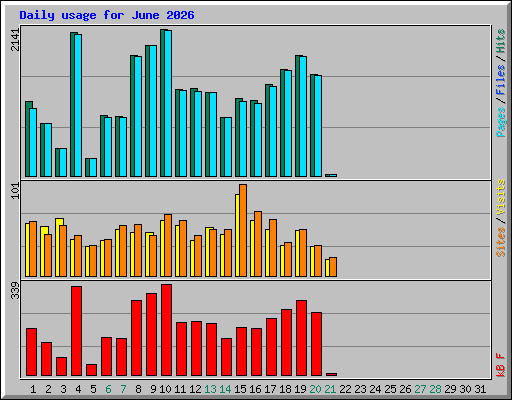The image size is (512, 400).
Task: Click the 2141 hits axis value
Action: coord(15,40)
